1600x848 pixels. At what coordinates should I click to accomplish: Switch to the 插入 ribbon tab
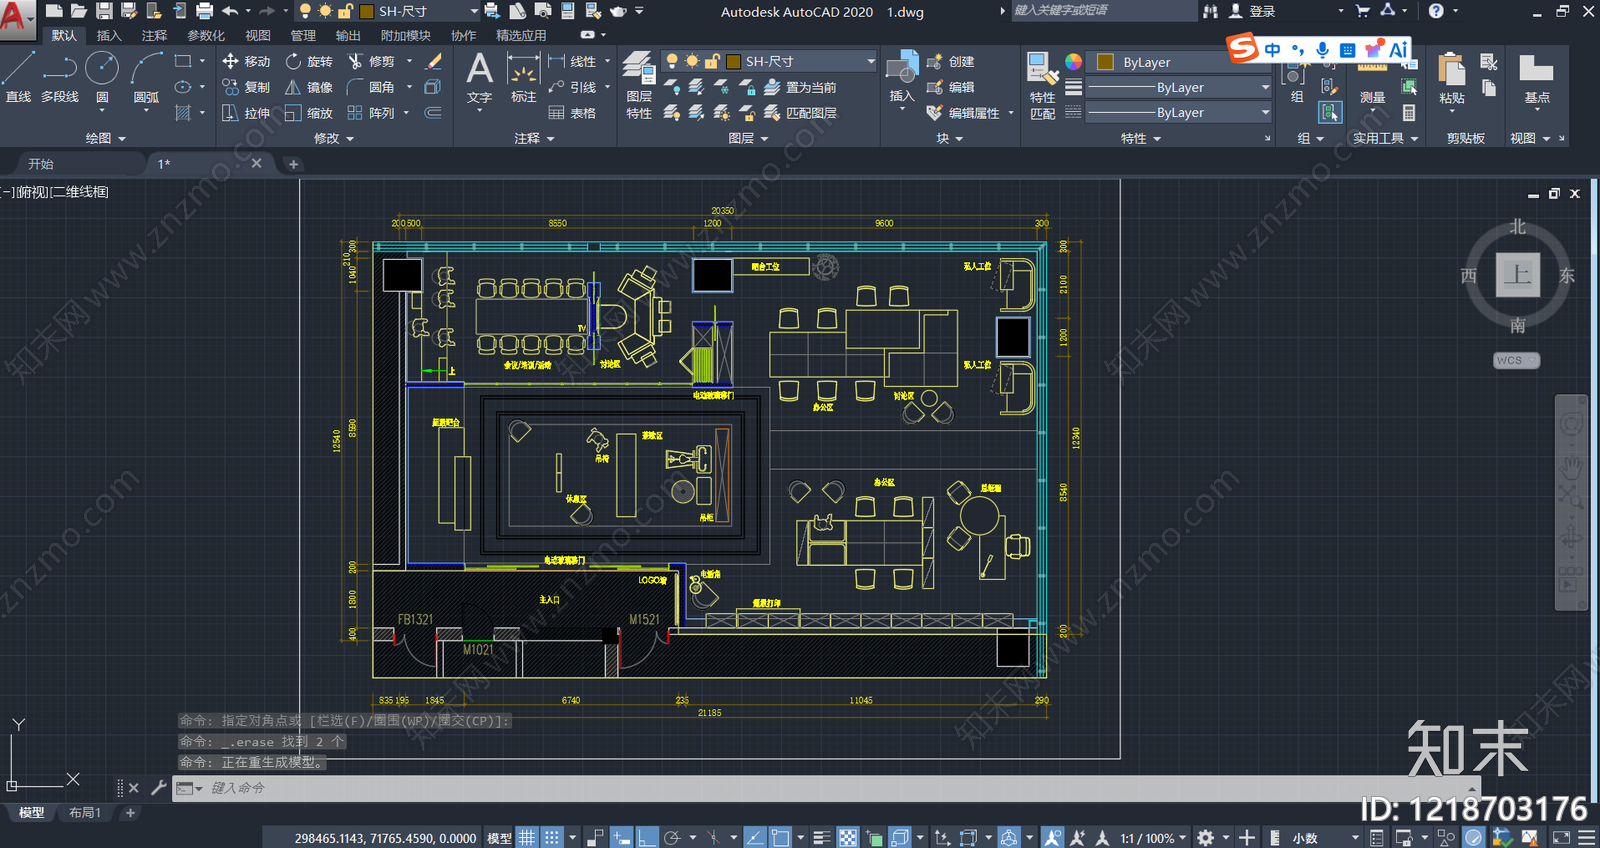click(109, 35)
